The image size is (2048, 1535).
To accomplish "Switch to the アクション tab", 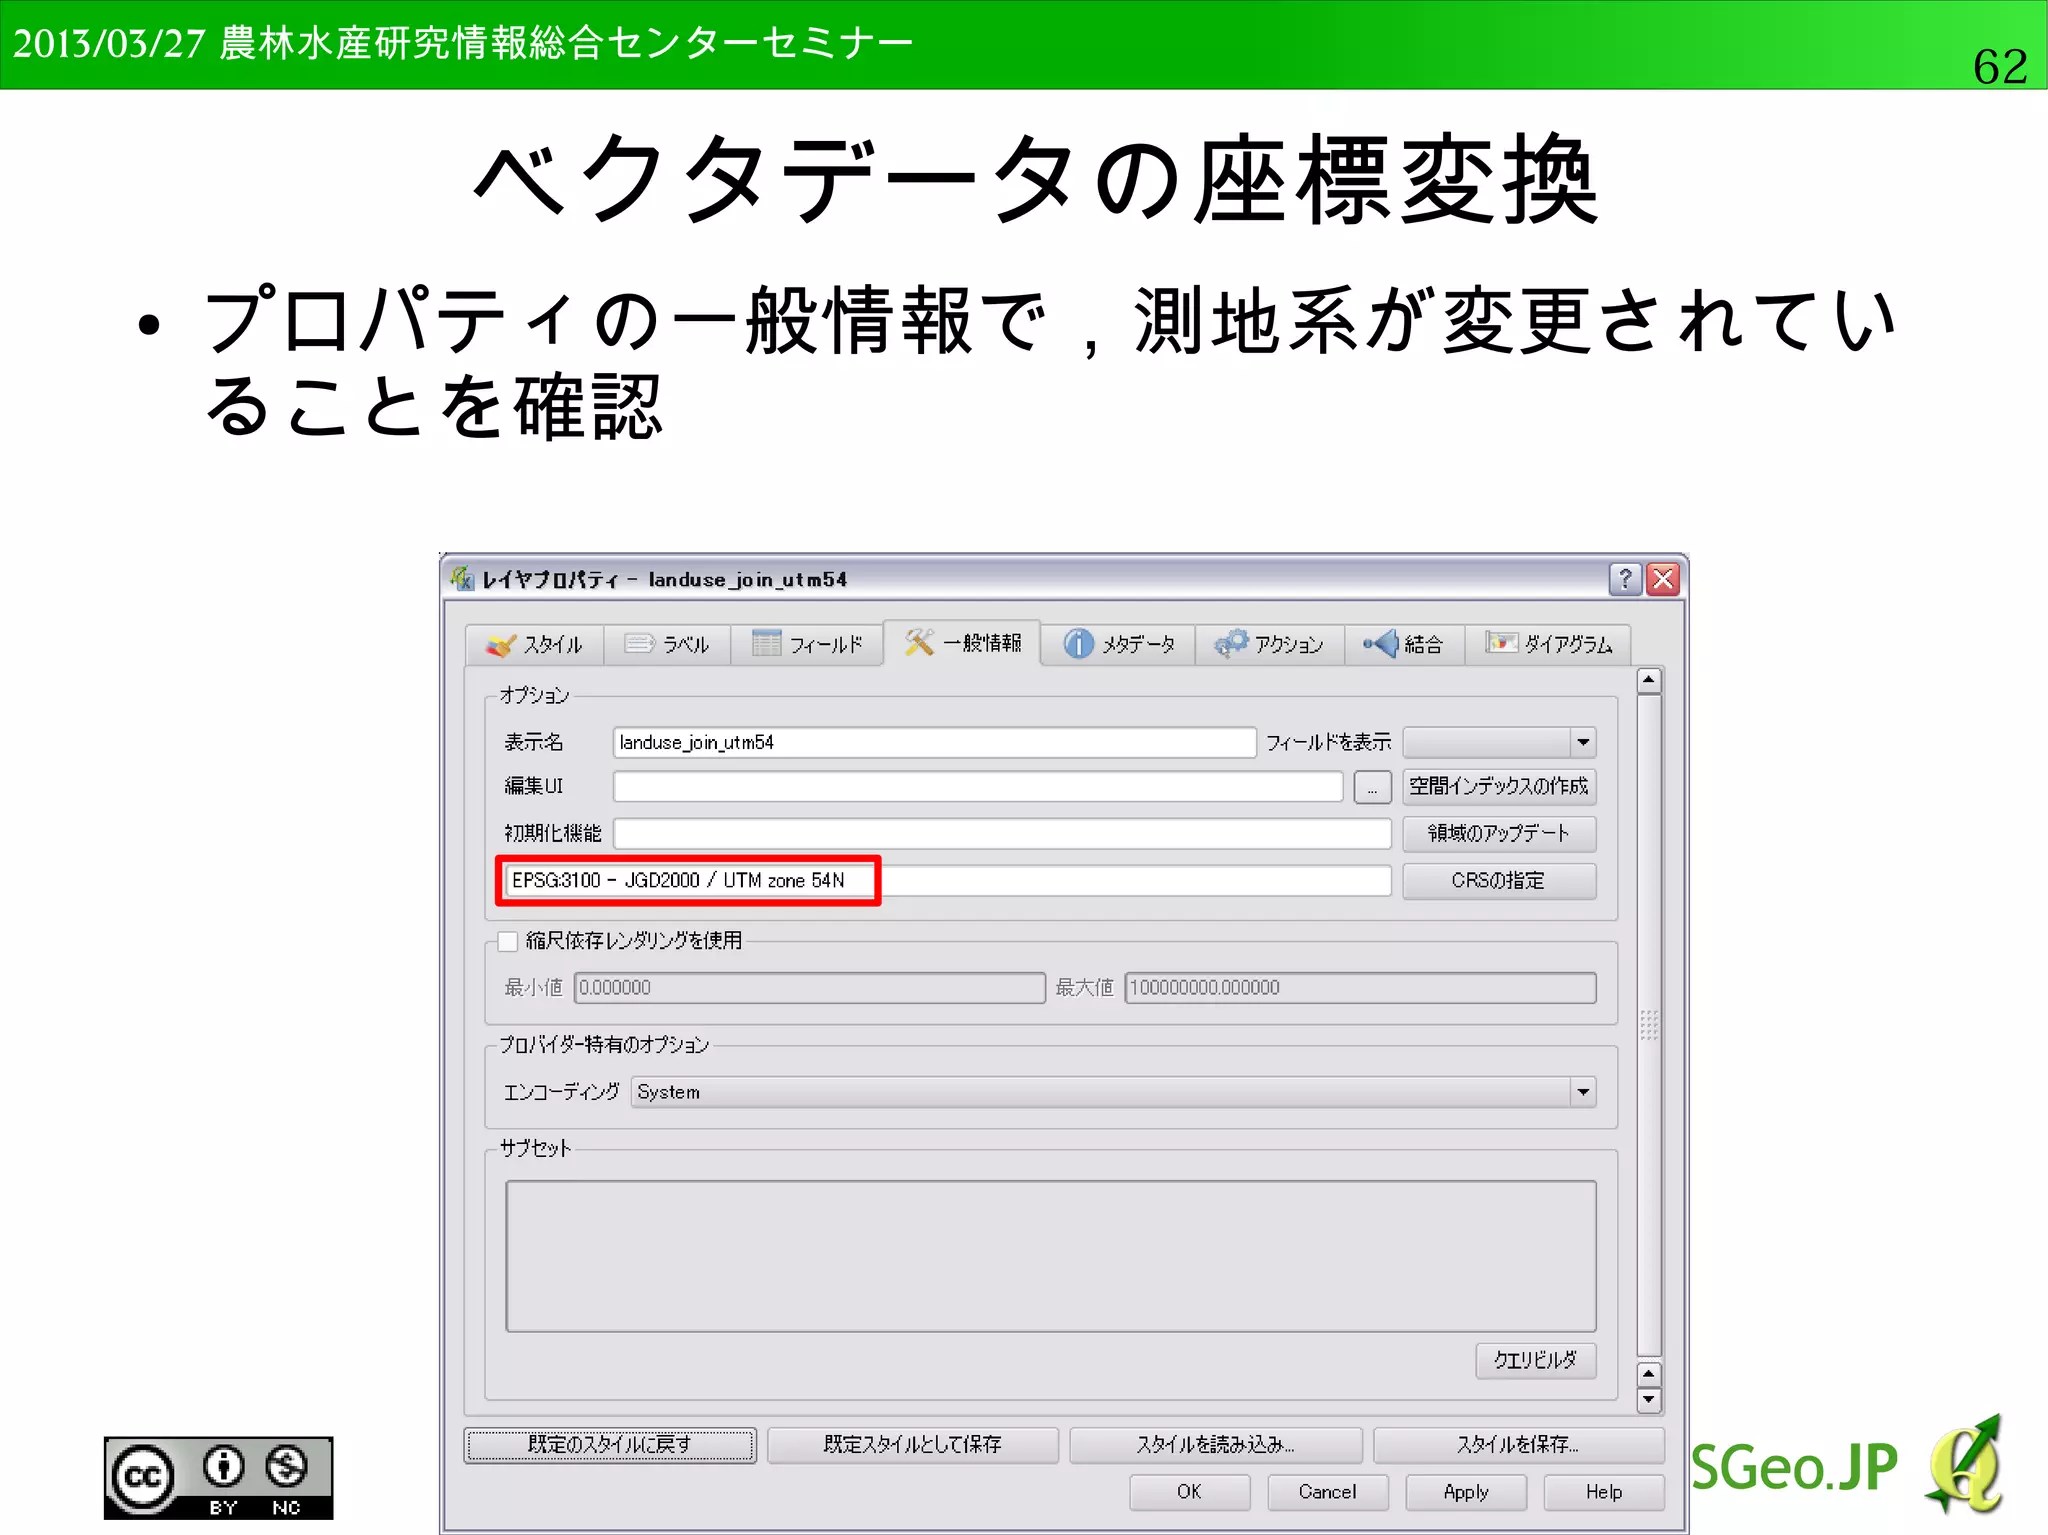I will (x=1270, y=644).
